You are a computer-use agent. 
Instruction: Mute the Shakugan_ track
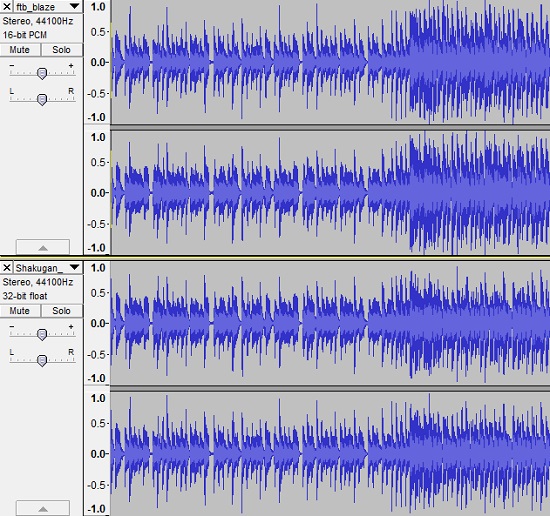20,311
